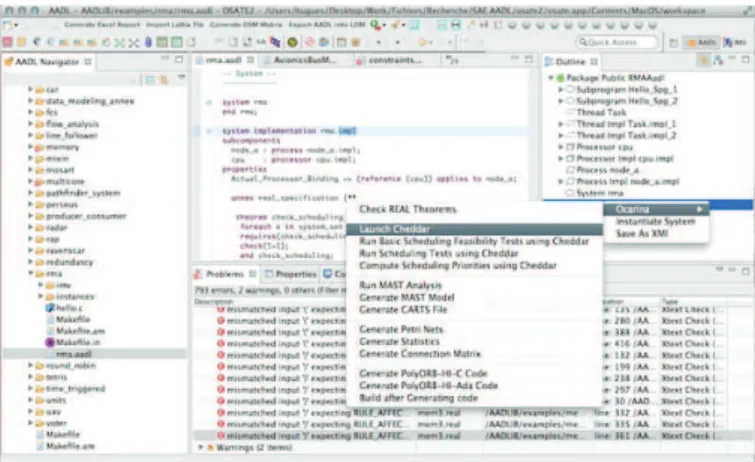
Task: Click Generate DSM Matrix toolbar button
Action: point(246,25)
